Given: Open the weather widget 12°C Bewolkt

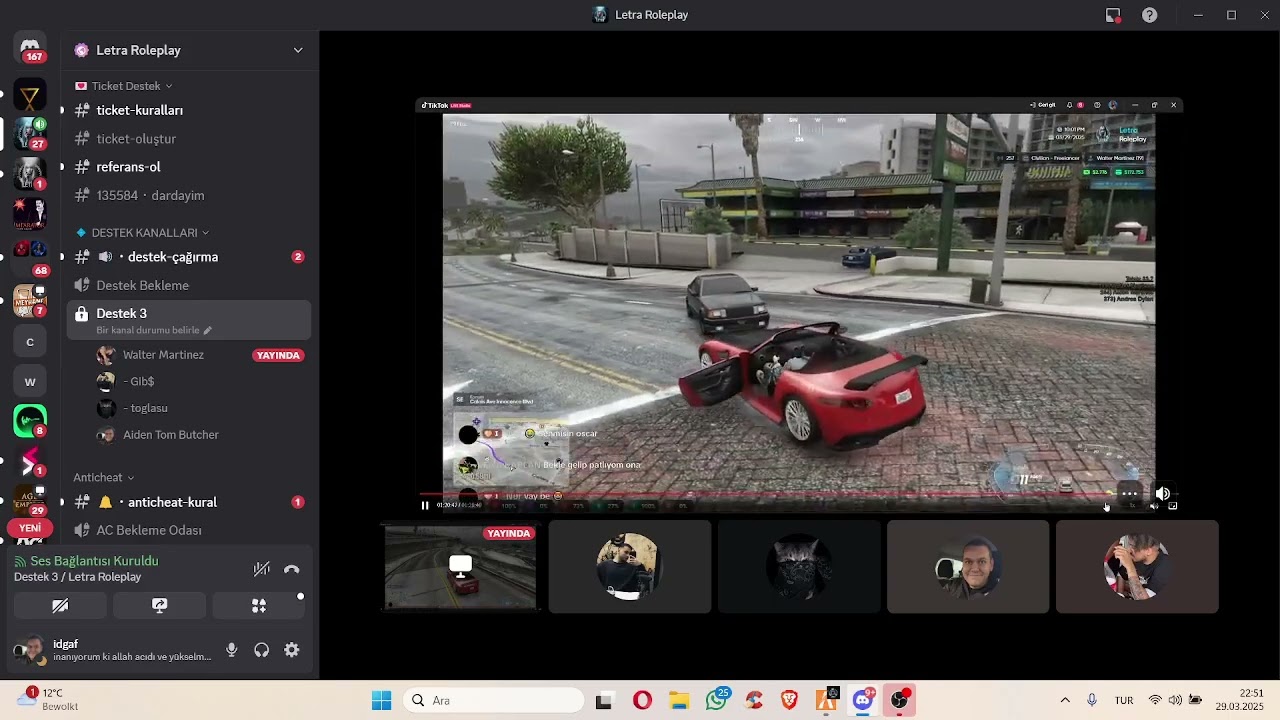Looking at the screenshot, I should tap(48, 699).
